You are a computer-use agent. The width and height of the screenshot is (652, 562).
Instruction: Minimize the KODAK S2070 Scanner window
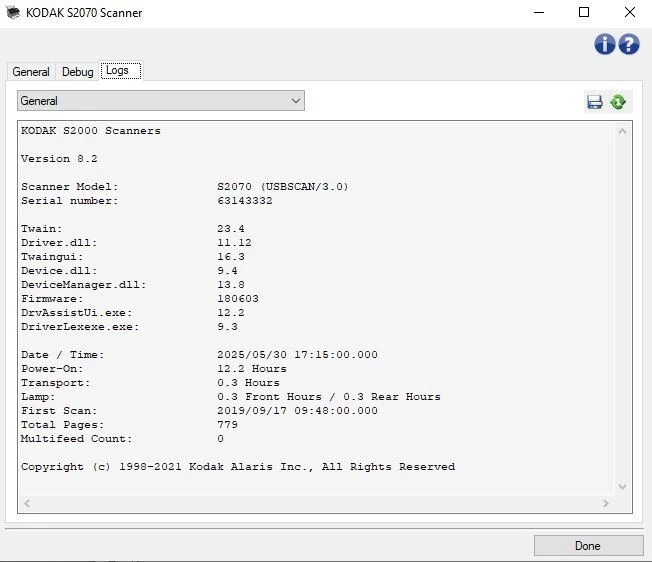pyautogui.click(x=539, y=12)
